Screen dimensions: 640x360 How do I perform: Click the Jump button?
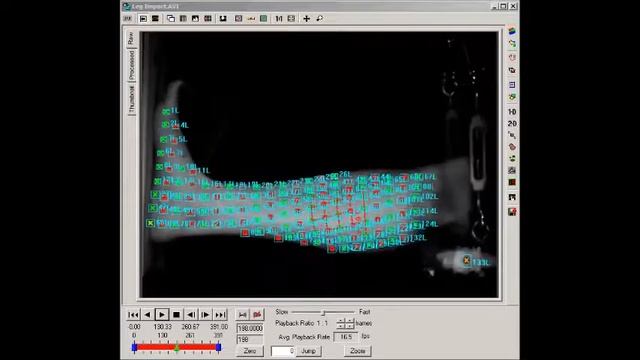click(x=309, y=351)
